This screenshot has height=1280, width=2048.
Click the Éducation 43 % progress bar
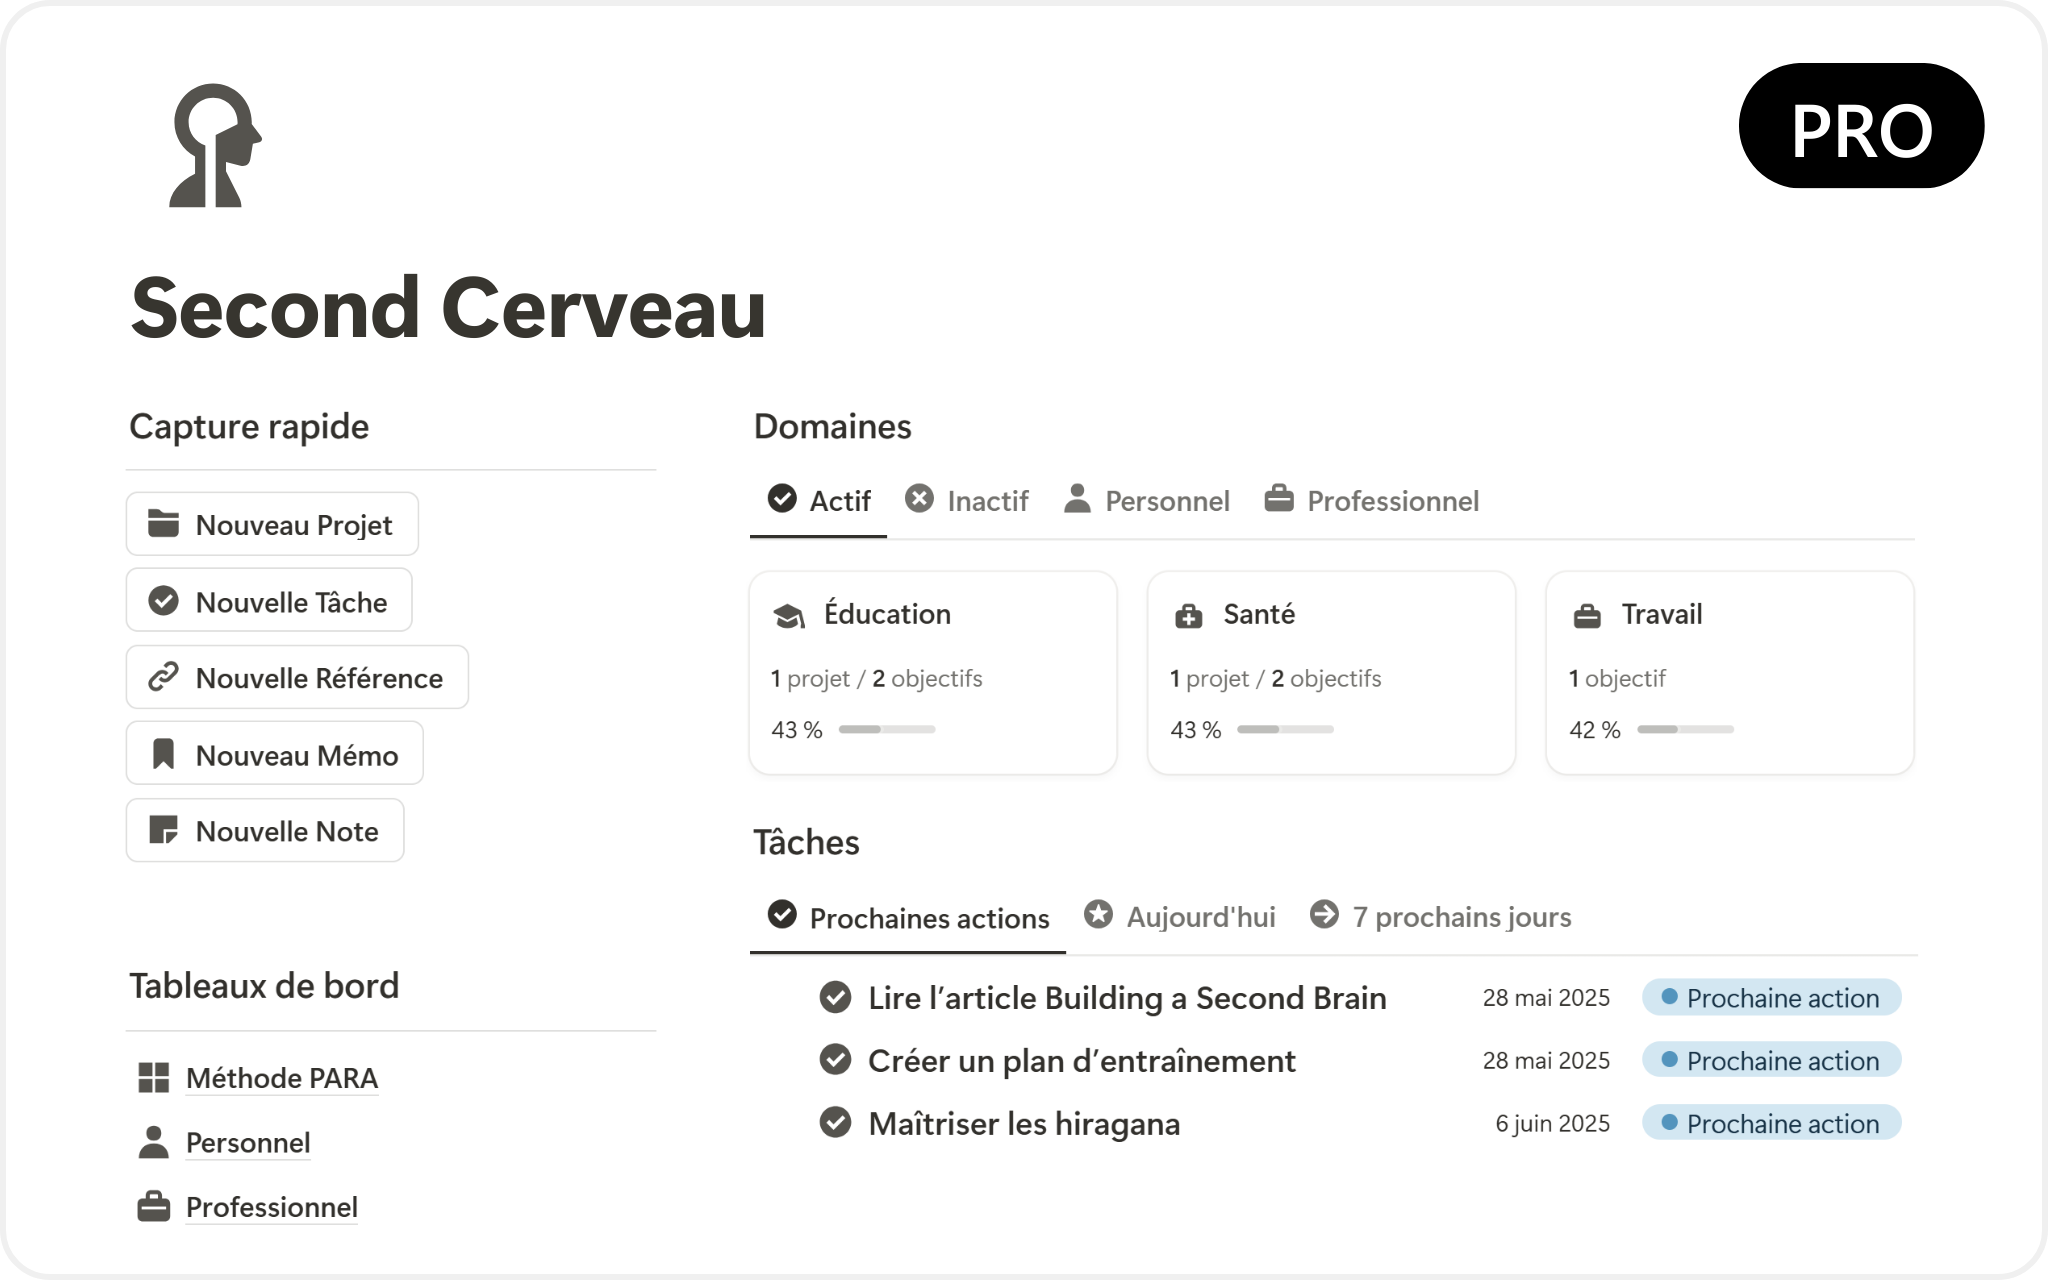[887, 729]
